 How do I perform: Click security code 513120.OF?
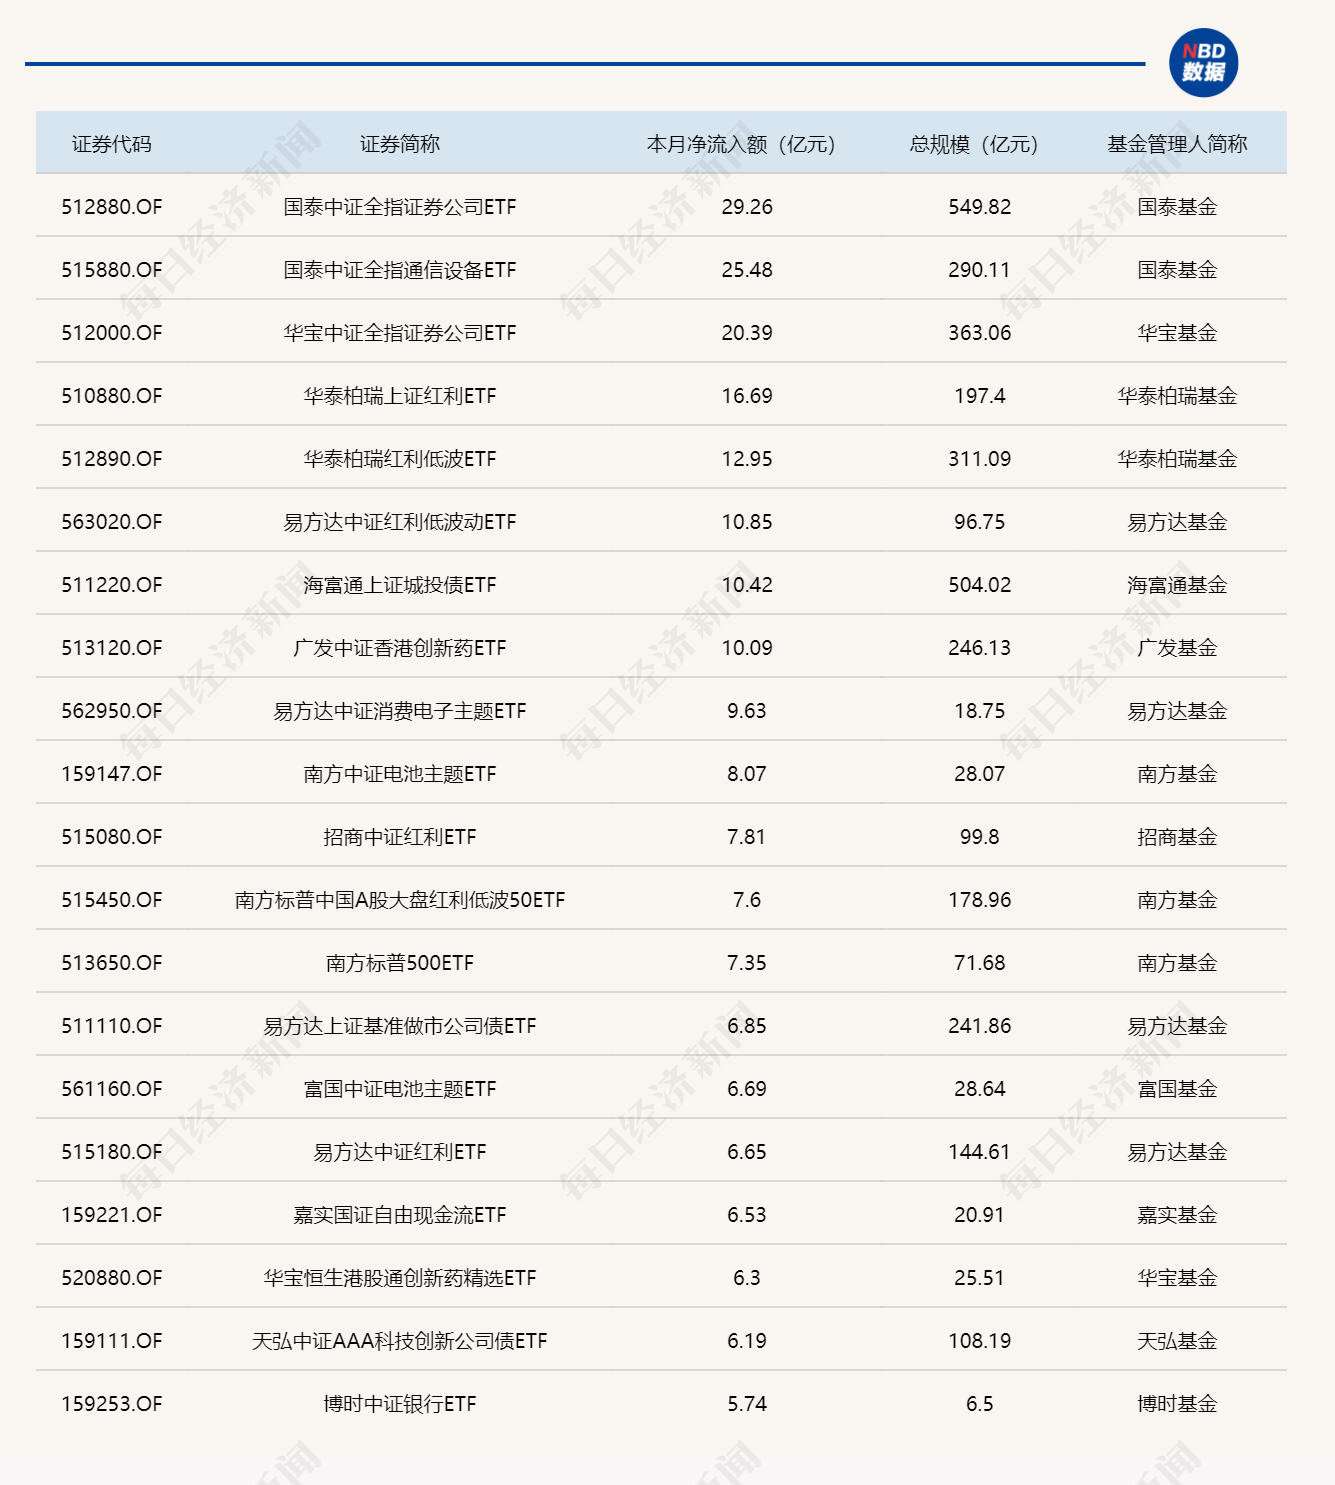tap(111, 648)
